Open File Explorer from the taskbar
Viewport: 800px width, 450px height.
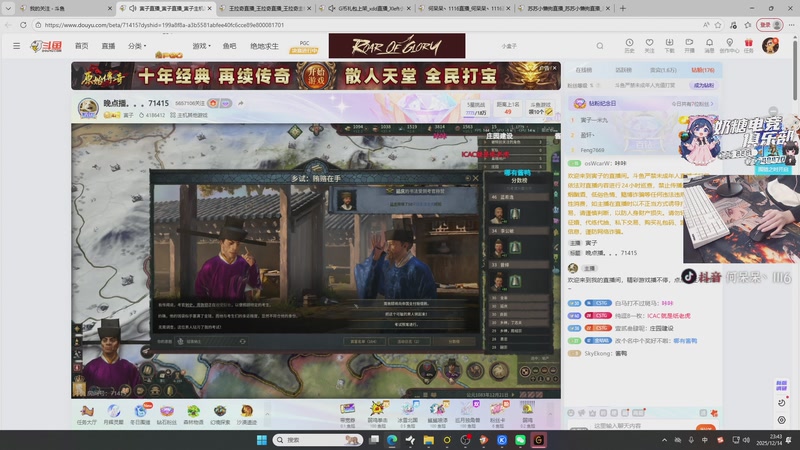(x=429, y=440)
